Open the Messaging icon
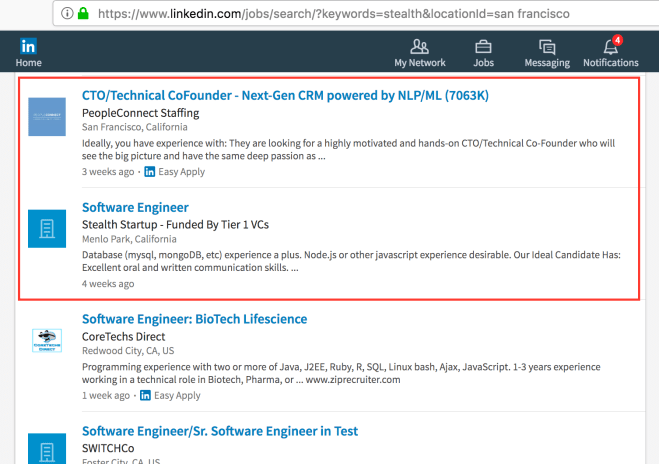The image size is (659, 464). click(546, 47)
